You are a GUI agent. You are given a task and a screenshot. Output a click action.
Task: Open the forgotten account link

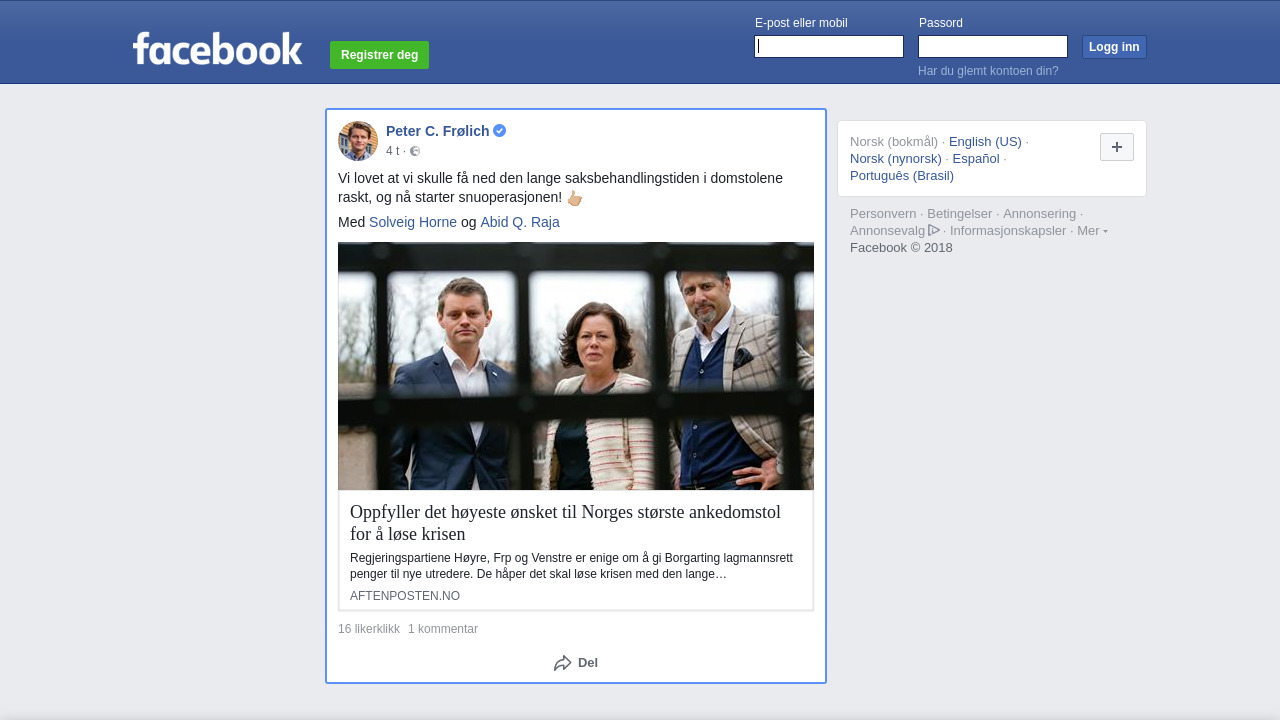click(x=988, y=71)
